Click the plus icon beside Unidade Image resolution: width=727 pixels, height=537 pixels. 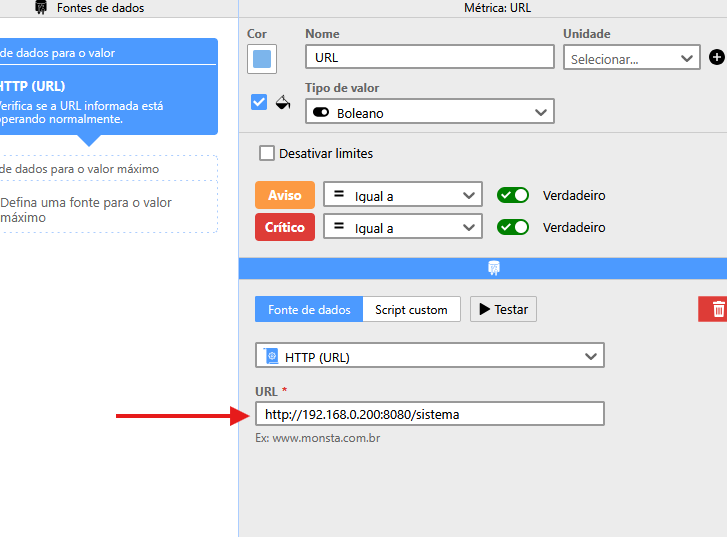pyautogui.click(x=716, y=58)
